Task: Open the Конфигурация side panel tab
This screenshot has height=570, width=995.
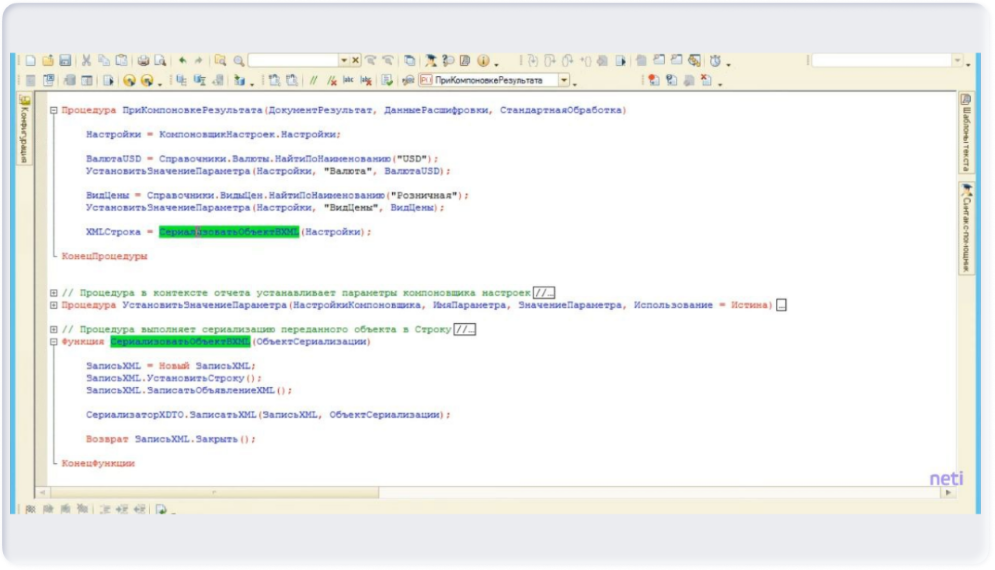Action: point(25,130)
